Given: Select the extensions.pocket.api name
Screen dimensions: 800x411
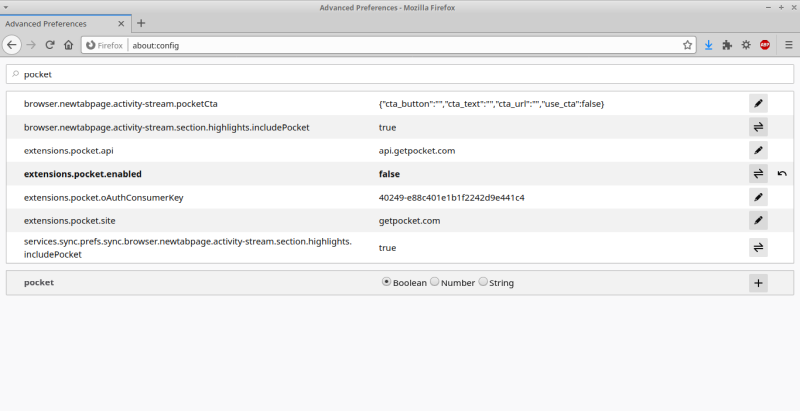Looking at the screenshot, I should (69, 150).
